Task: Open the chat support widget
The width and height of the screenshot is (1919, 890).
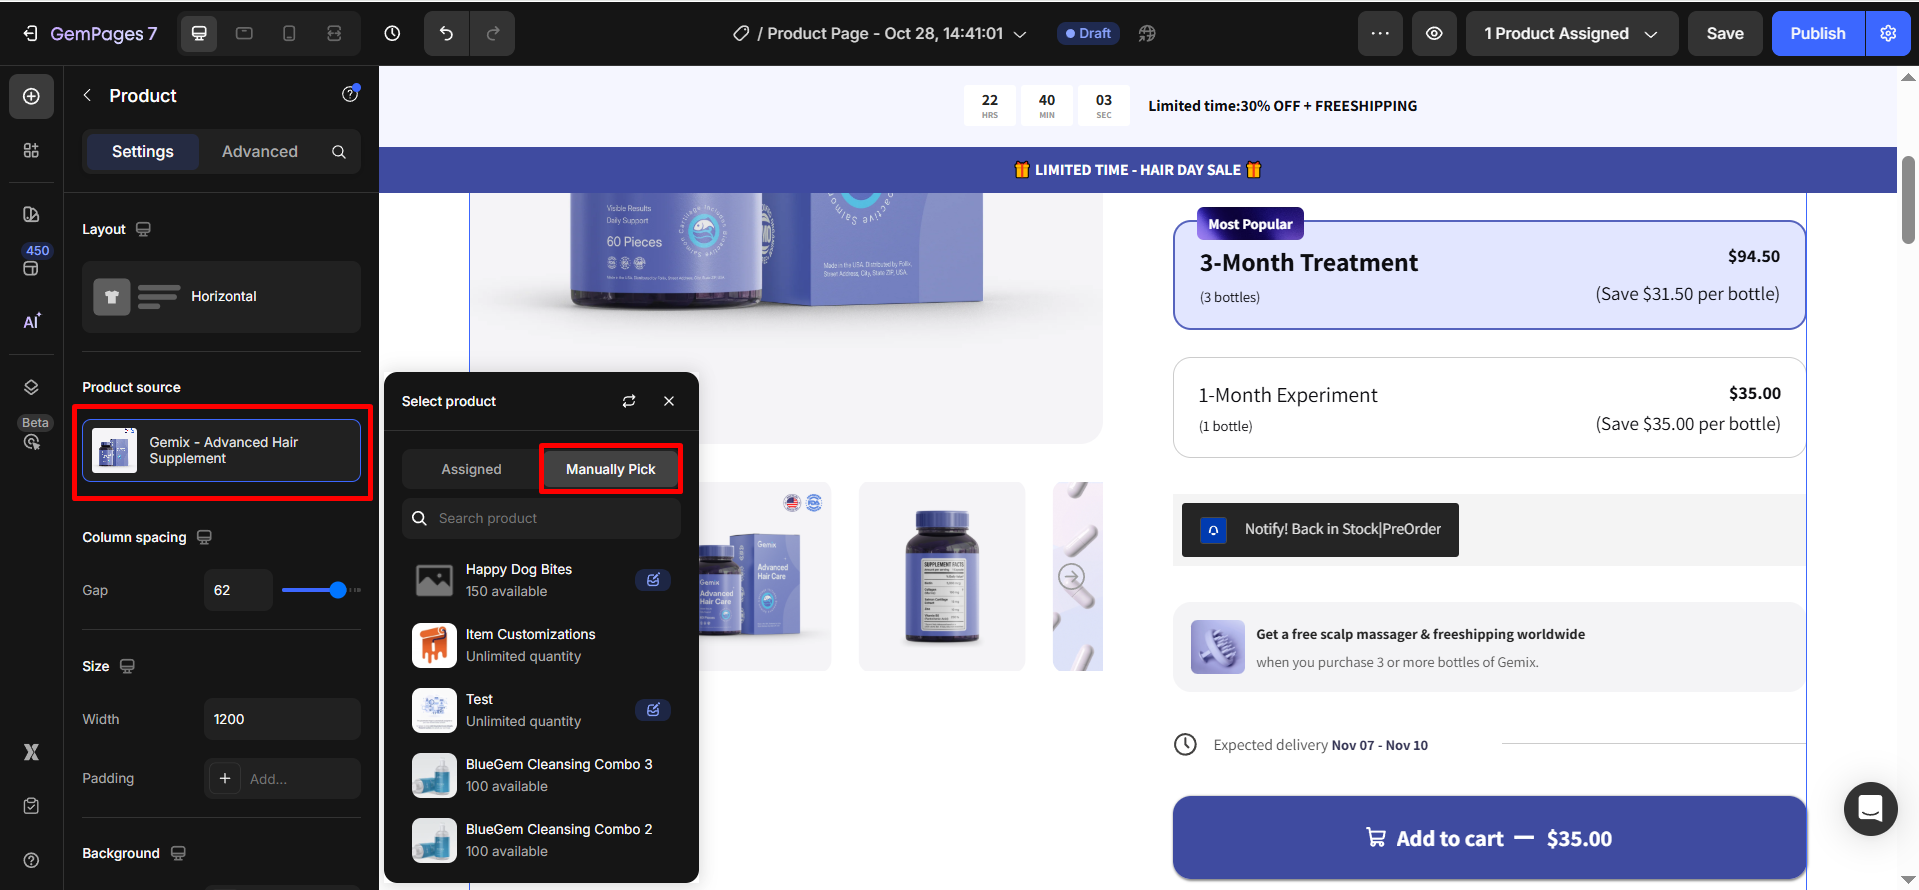Action: coord(1870,808)
